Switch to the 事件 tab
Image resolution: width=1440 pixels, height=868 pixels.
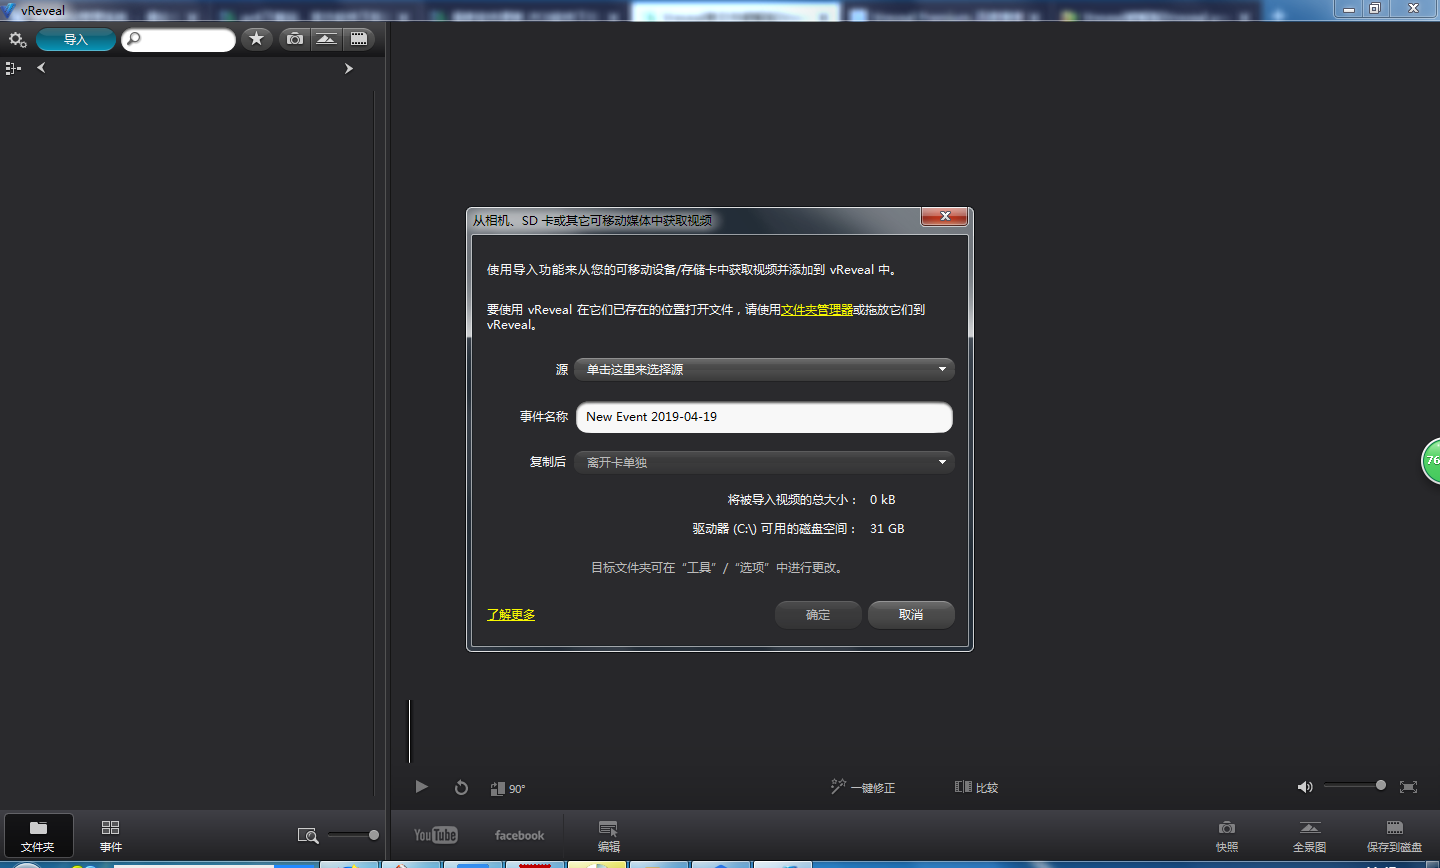(110, 835)
